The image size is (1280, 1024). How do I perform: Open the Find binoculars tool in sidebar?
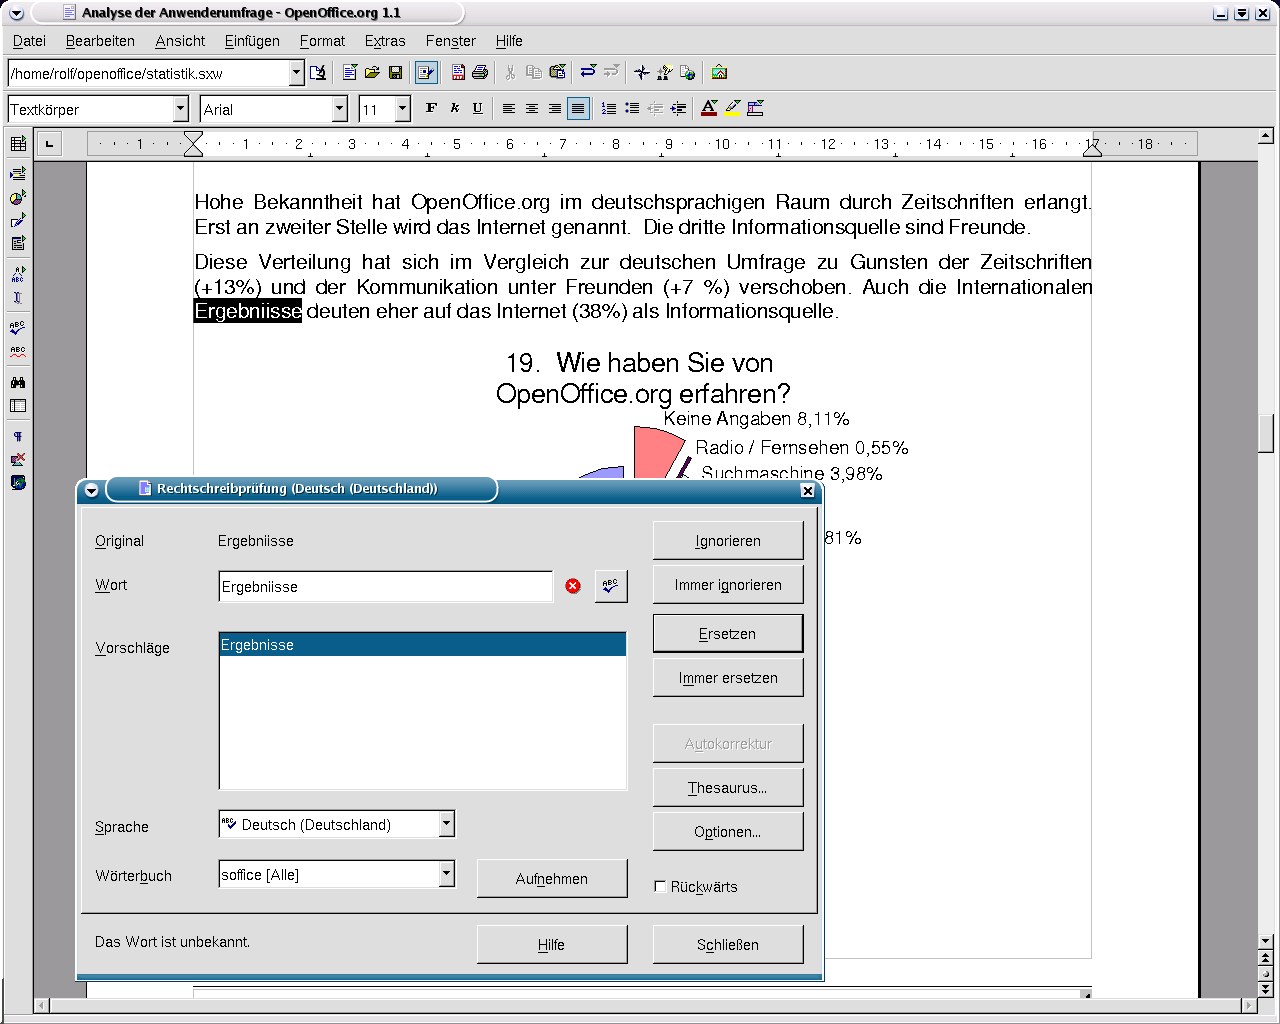coord(18,382)
